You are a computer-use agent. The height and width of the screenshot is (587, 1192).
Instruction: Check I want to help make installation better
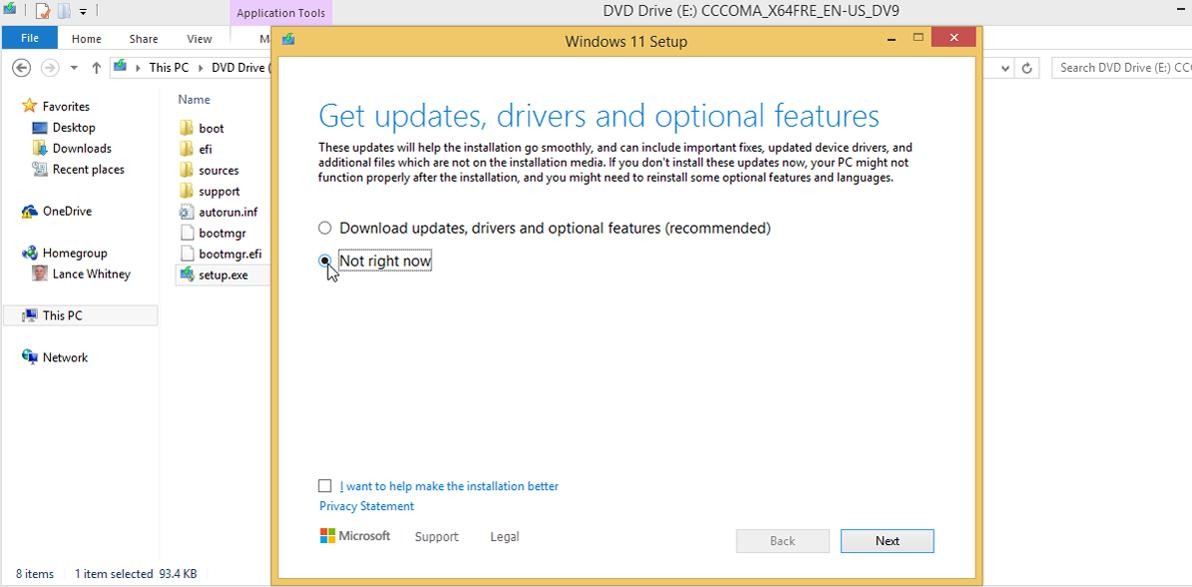[325, 486]
